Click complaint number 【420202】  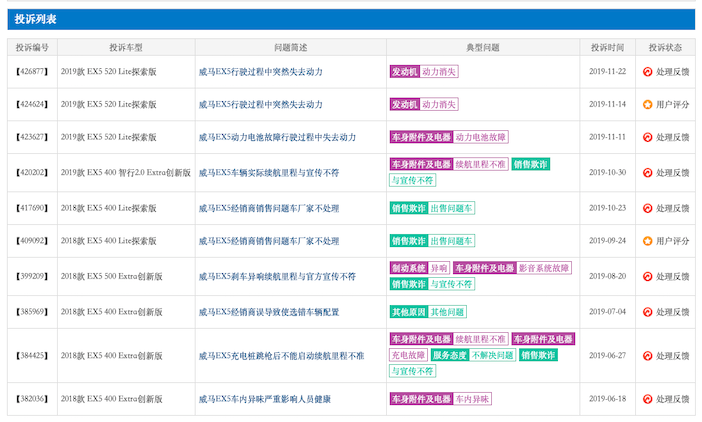(32, 173)
